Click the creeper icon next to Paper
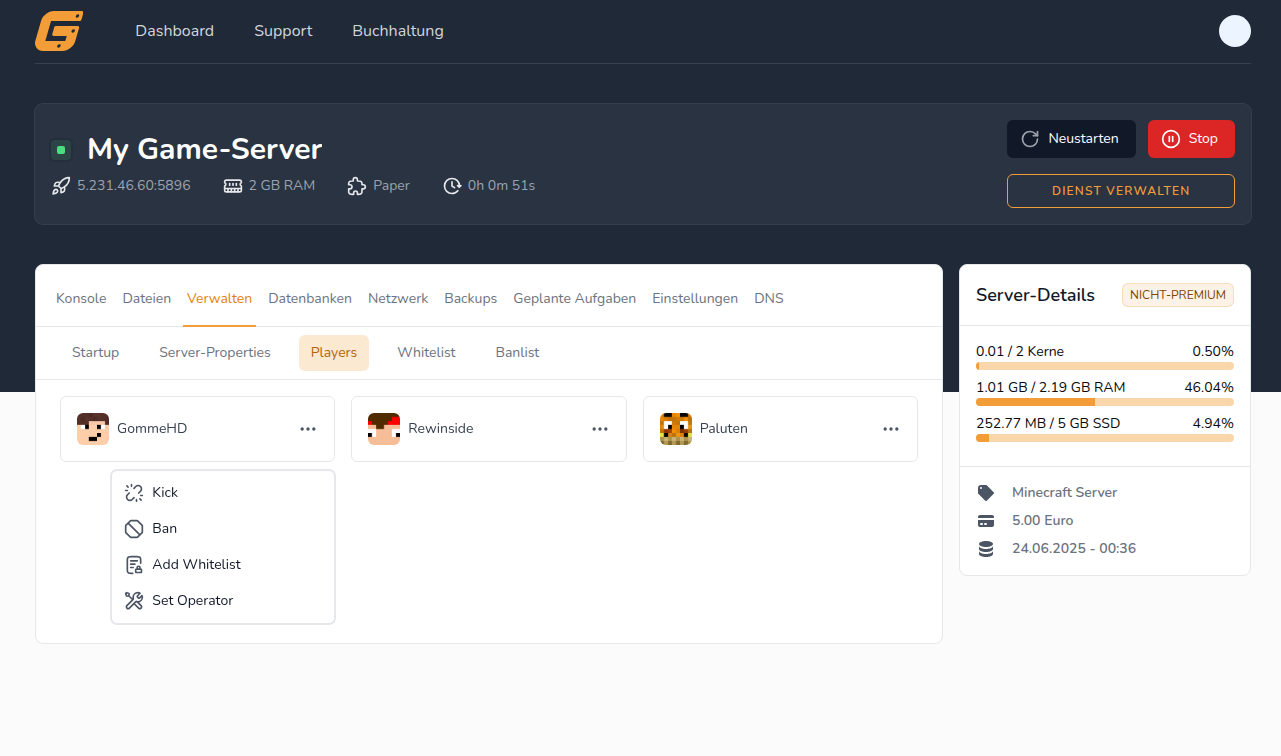1281x756 pixels. pos(355,185)
